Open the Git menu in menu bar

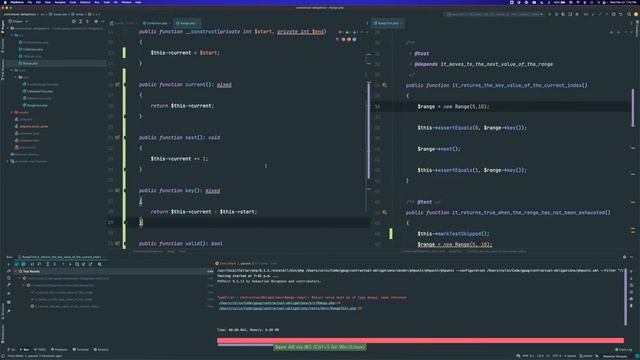[116, 2]
